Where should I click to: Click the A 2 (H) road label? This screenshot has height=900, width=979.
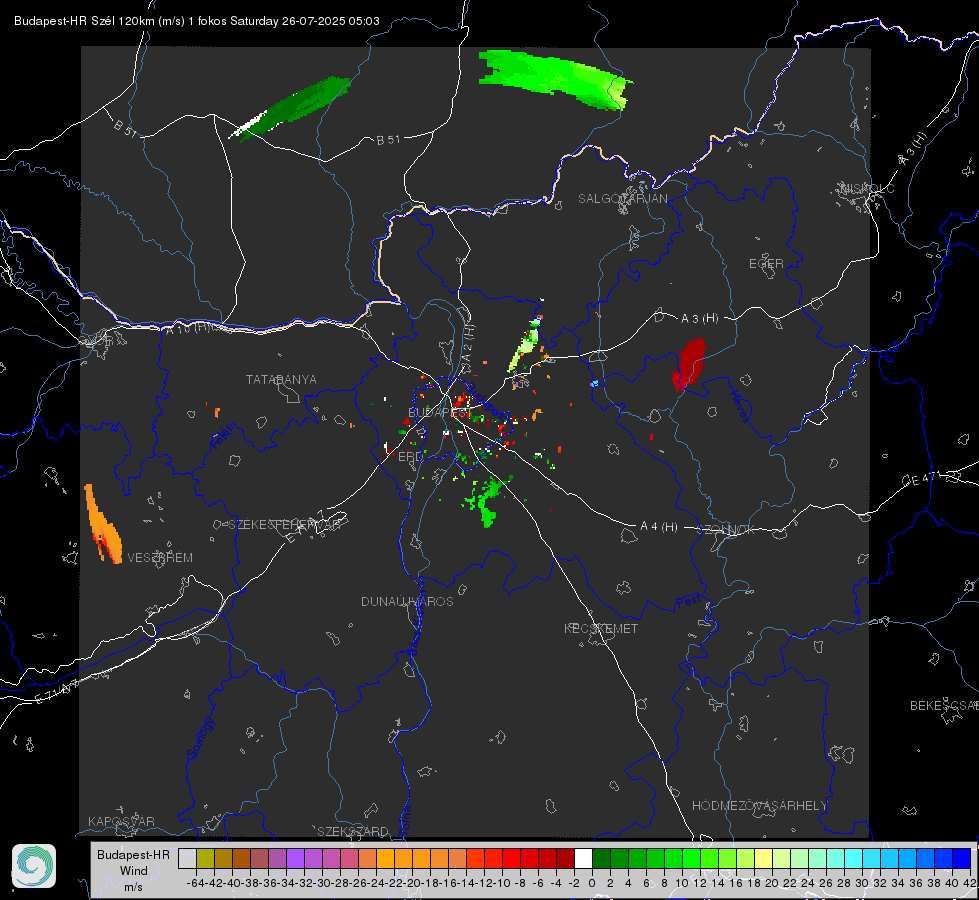(468, 343)
